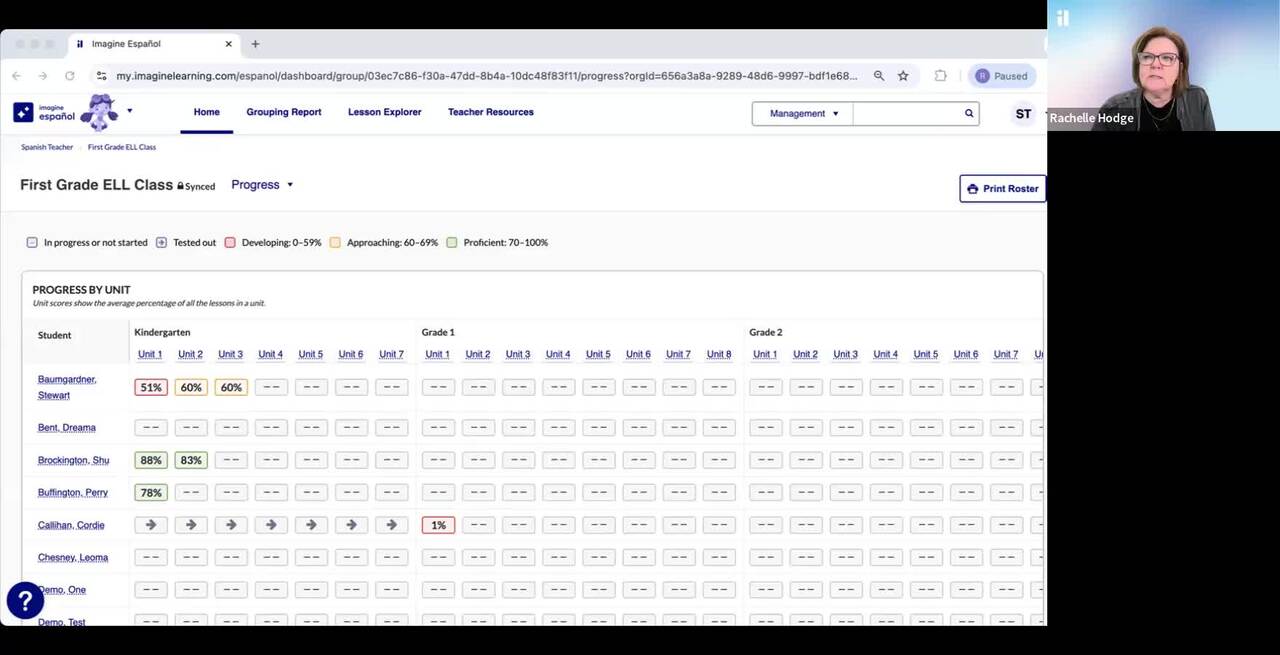Open student Callihan, Cordie
This screenshot has width=1280, height=655.
coord(71,525)
